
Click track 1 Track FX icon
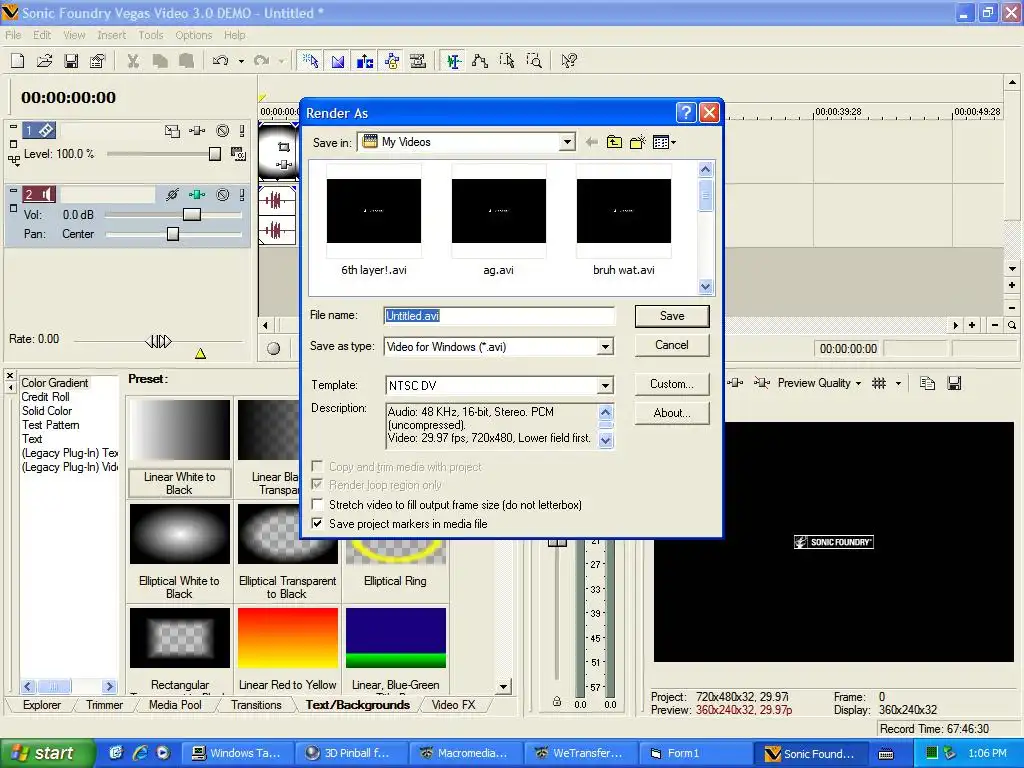[197, 131]
